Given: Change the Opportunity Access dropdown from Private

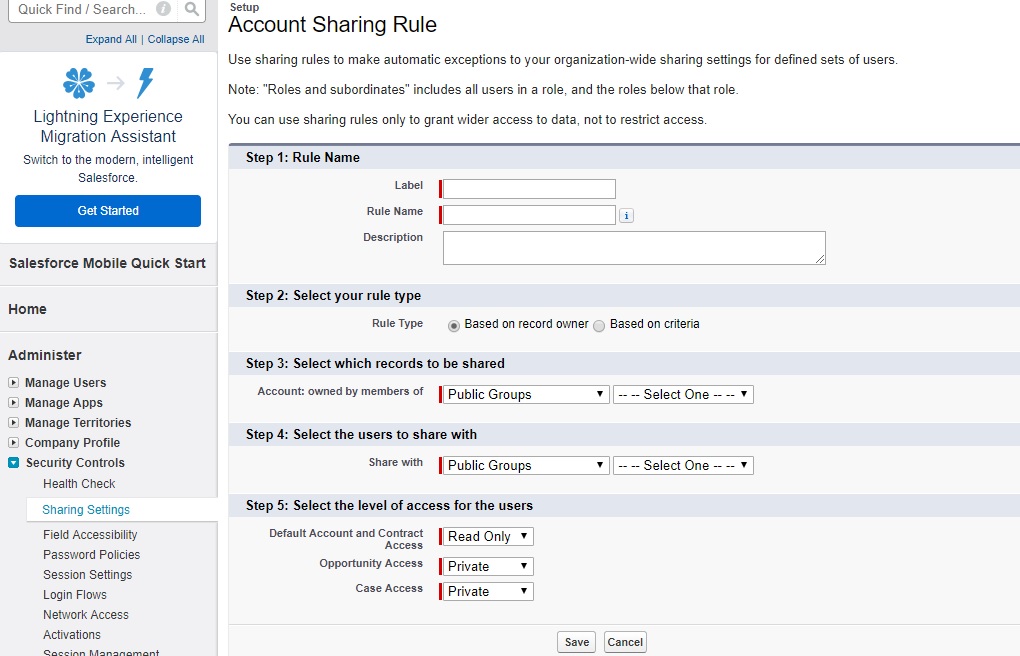Looking at the screenshot, I should pyautogui.click(x=485, y=566).
